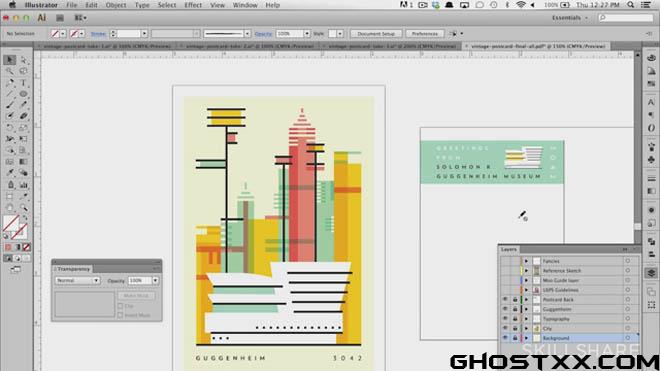Click the control bar Opacity input field
This screenshot has width=660, height=371.
pos(289,33)
